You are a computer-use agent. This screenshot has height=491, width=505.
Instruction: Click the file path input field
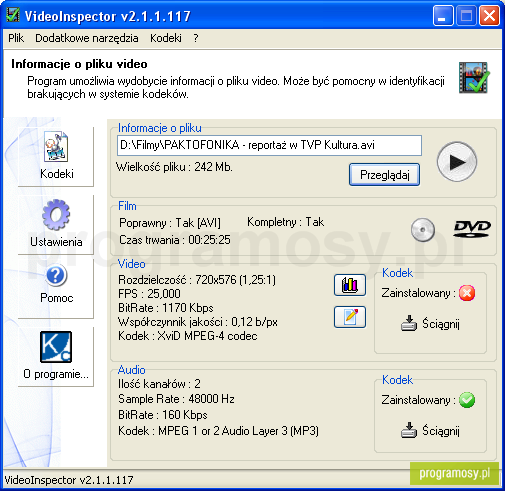[269, 145]
